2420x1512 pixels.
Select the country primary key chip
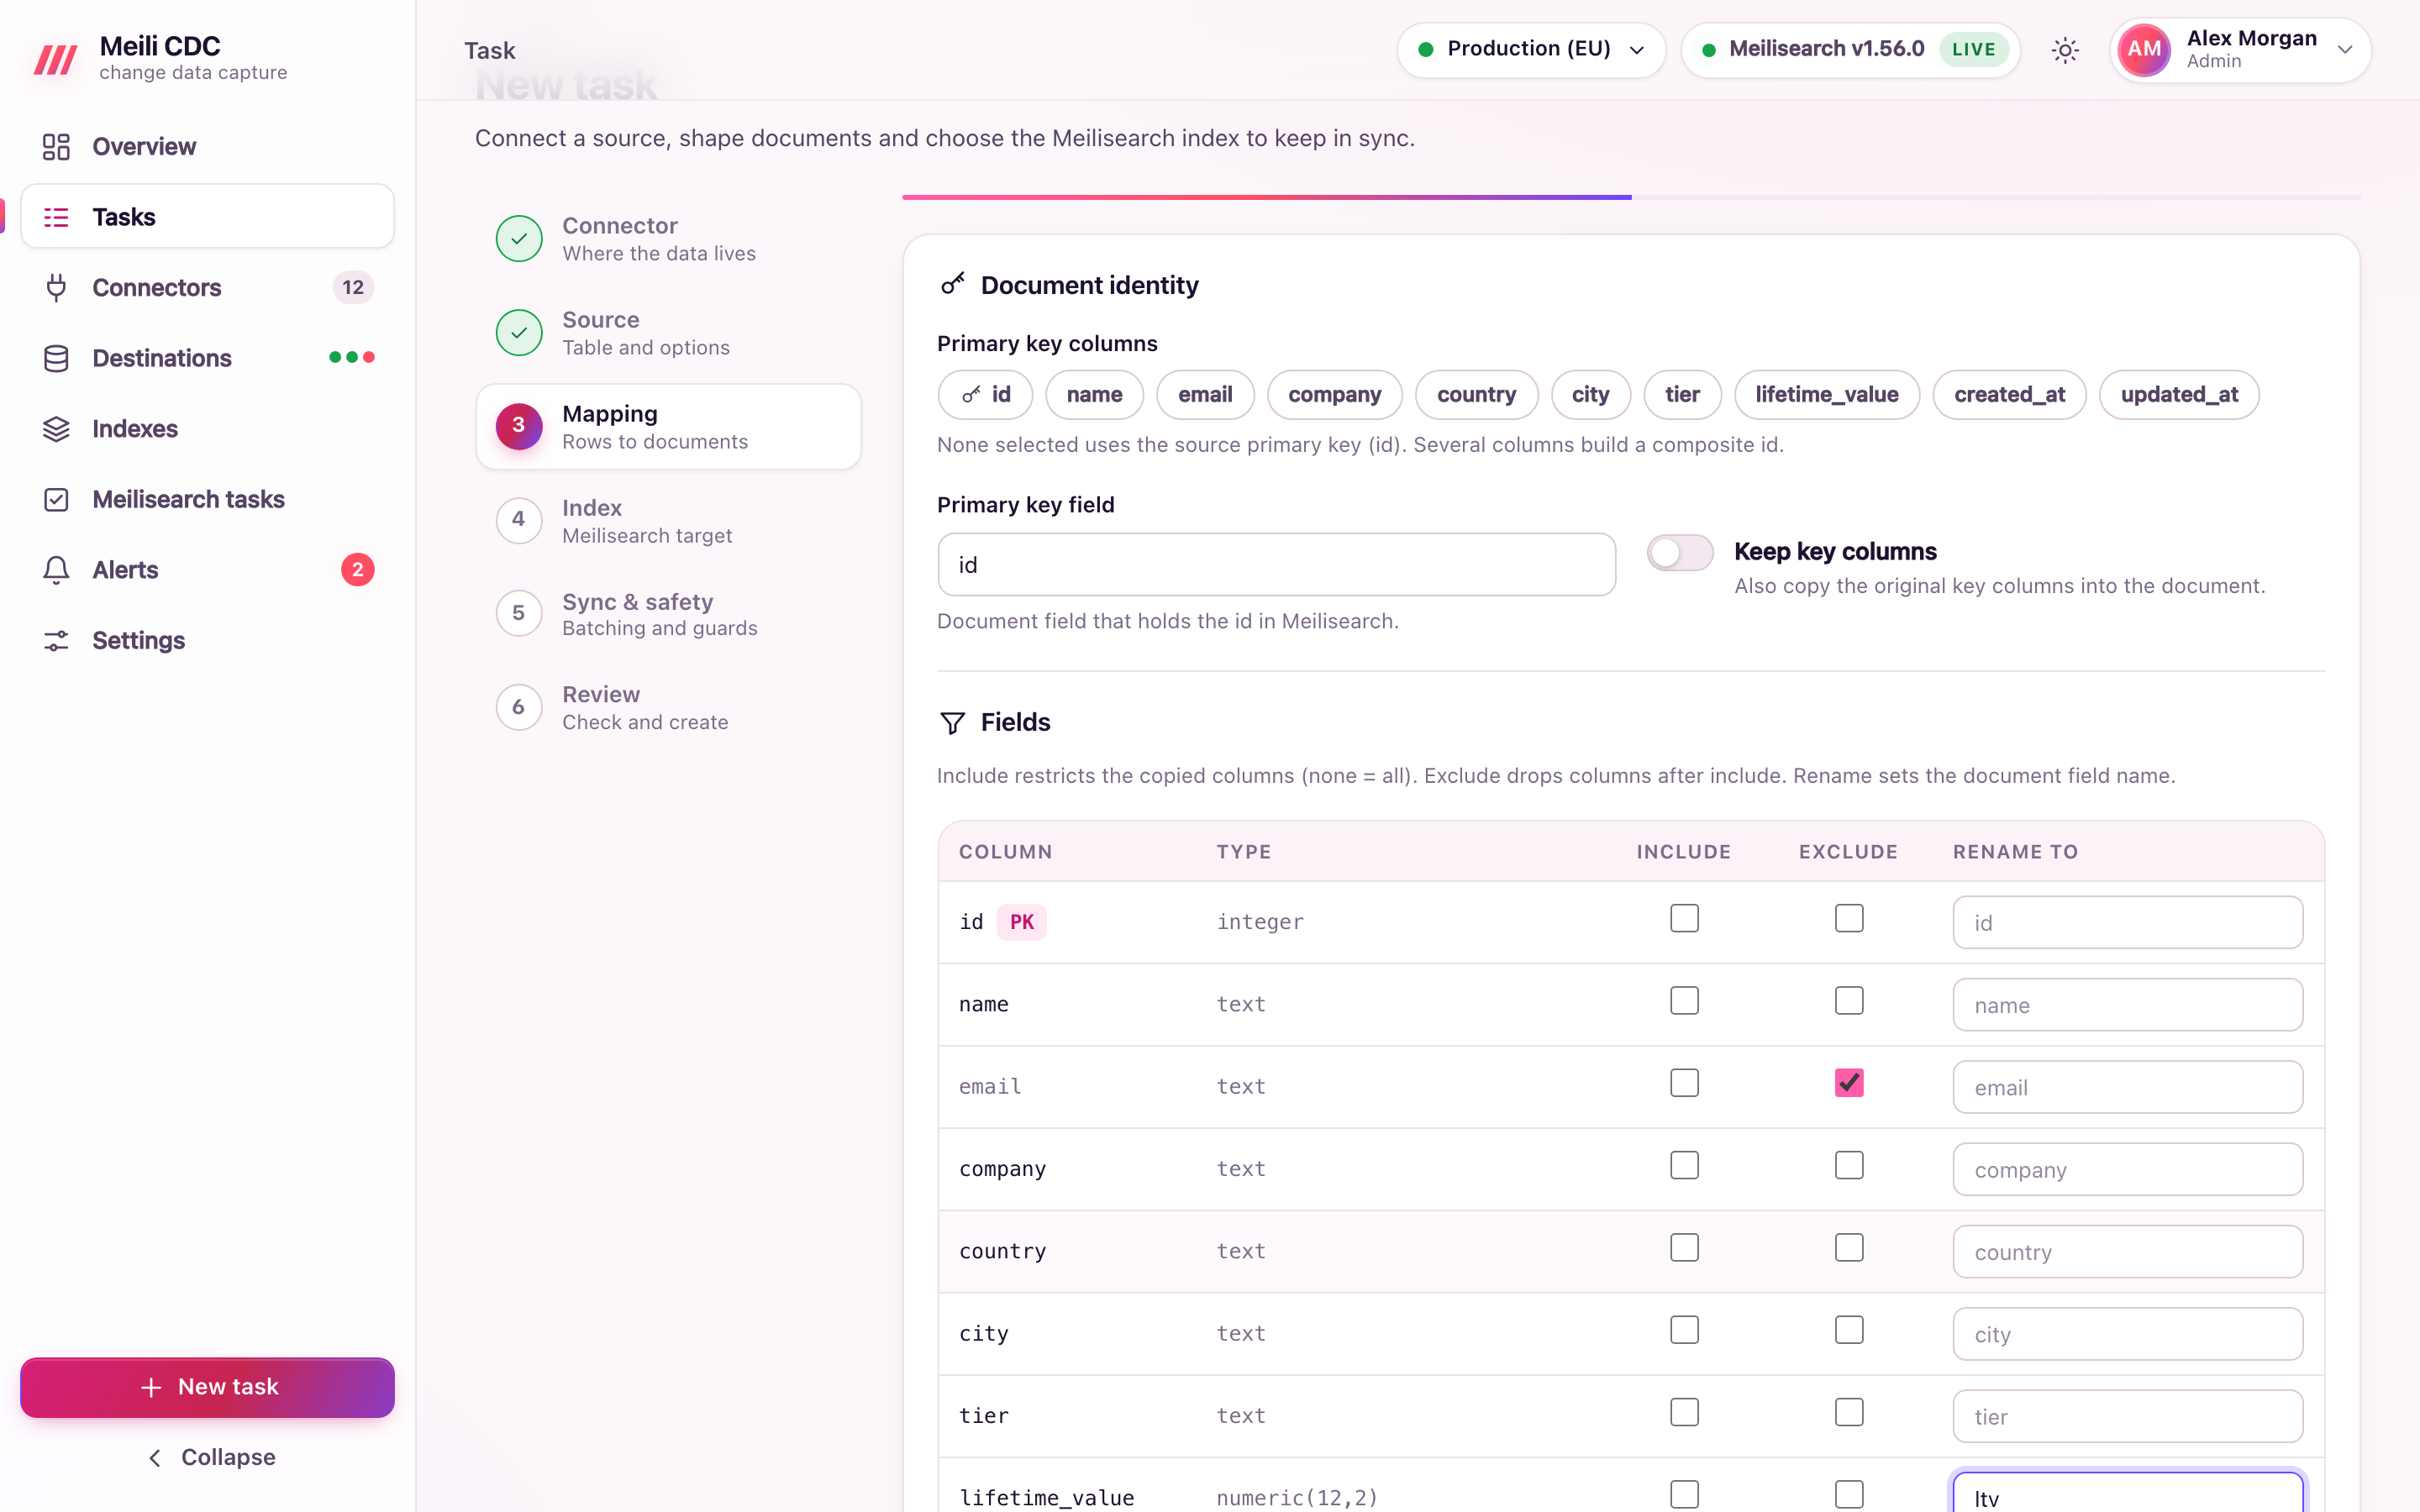click(x=1476, y=395)
